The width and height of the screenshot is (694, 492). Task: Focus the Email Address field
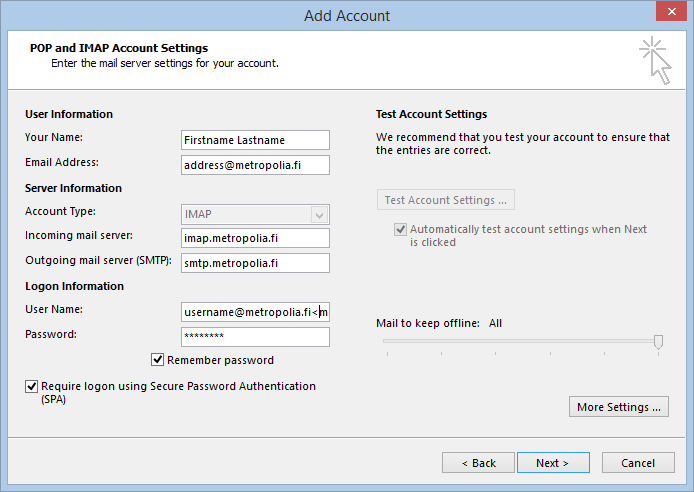(255, 165)
